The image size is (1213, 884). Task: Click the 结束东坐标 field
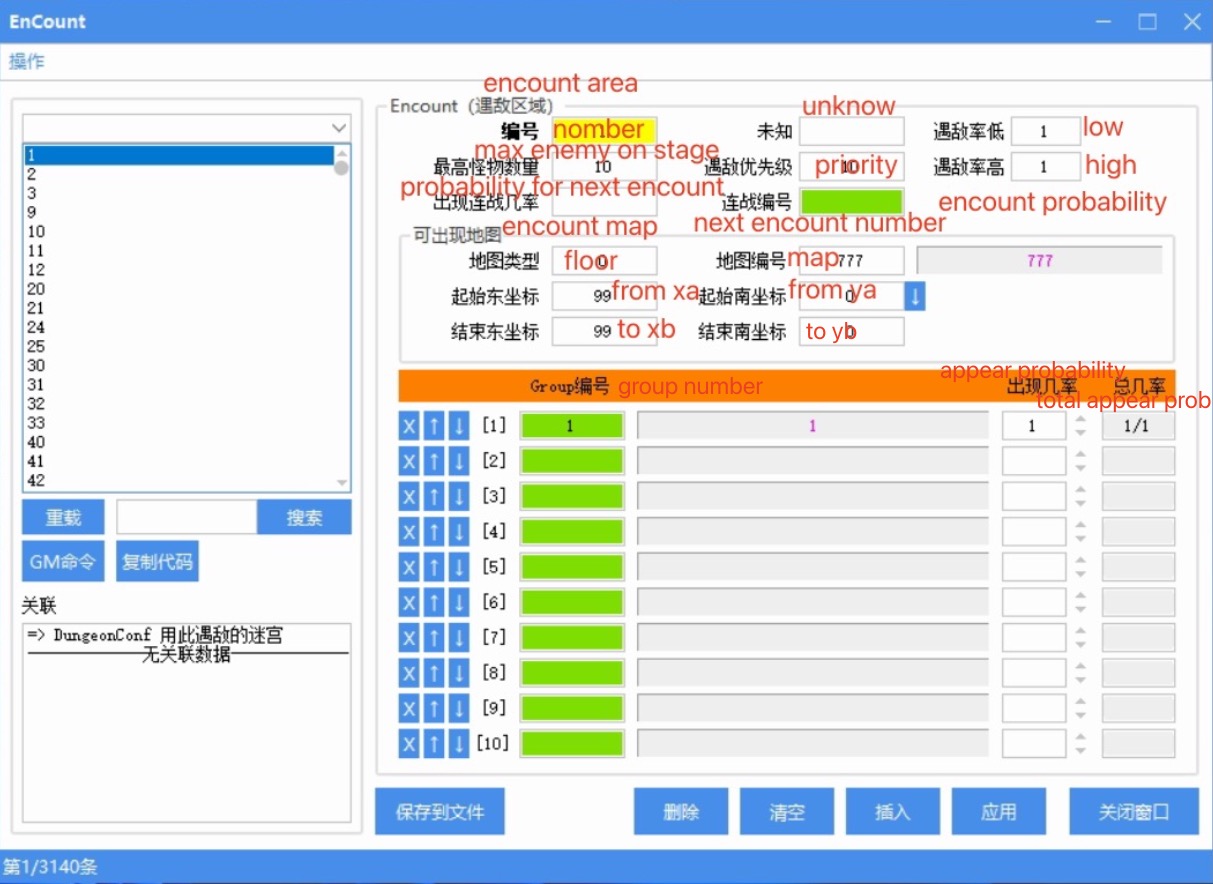point(604,331)
